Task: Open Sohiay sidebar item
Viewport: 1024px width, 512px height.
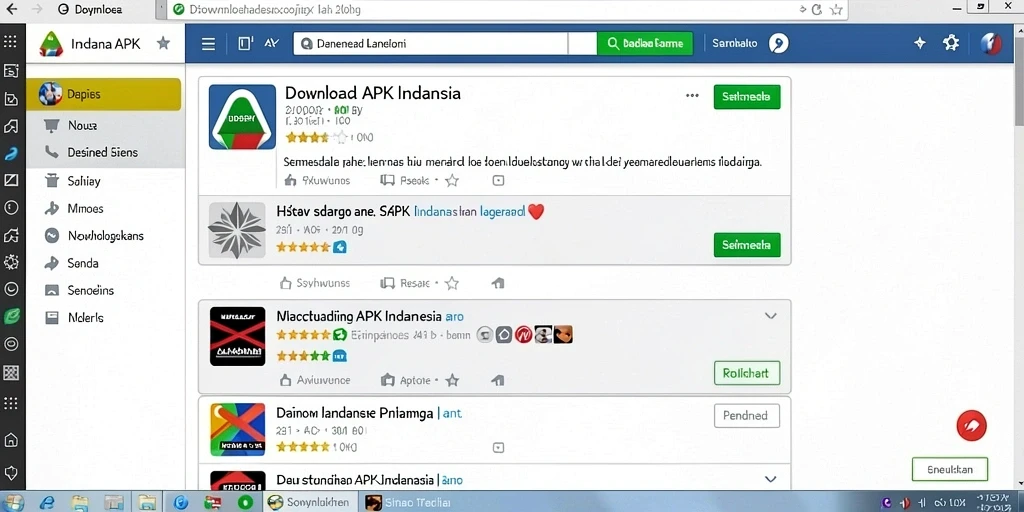Action: coord(105,181)
